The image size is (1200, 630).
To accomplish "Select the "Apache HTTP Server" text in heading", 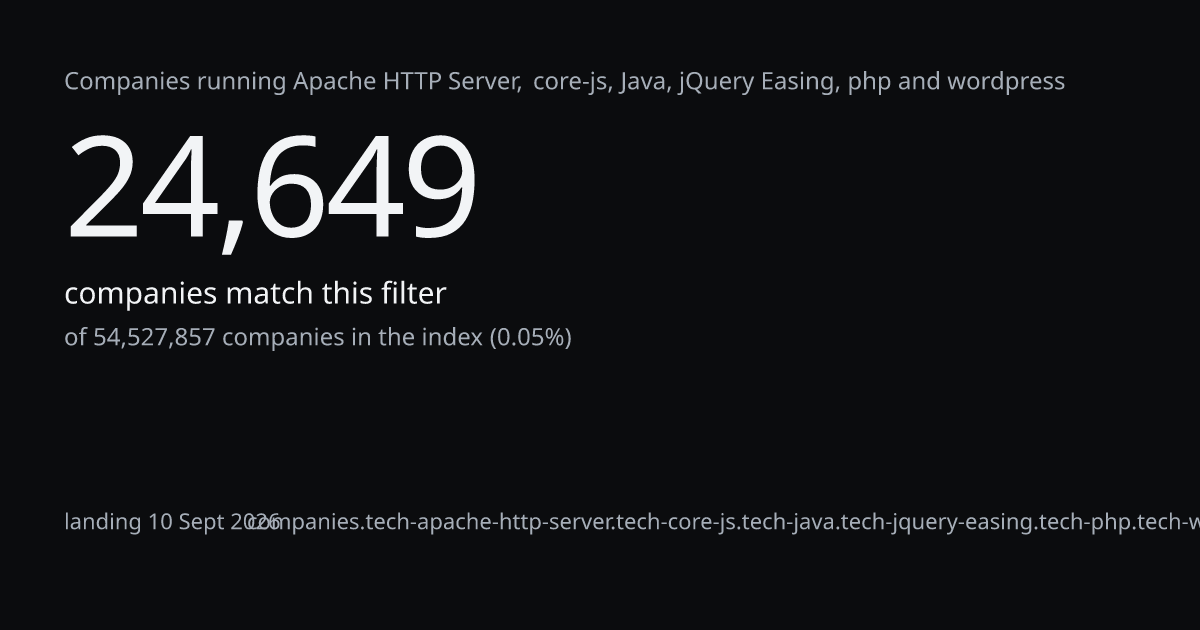I will coord(406,81).
